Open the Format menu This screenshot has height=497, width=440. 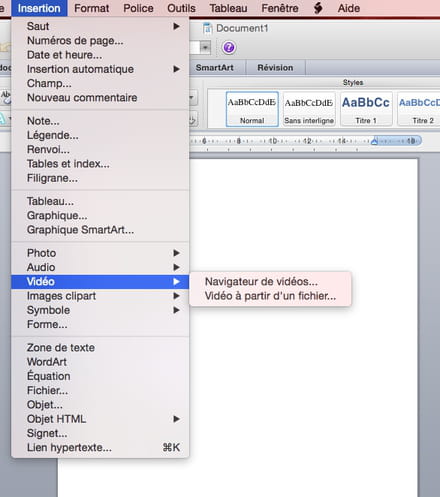(92, 8)
